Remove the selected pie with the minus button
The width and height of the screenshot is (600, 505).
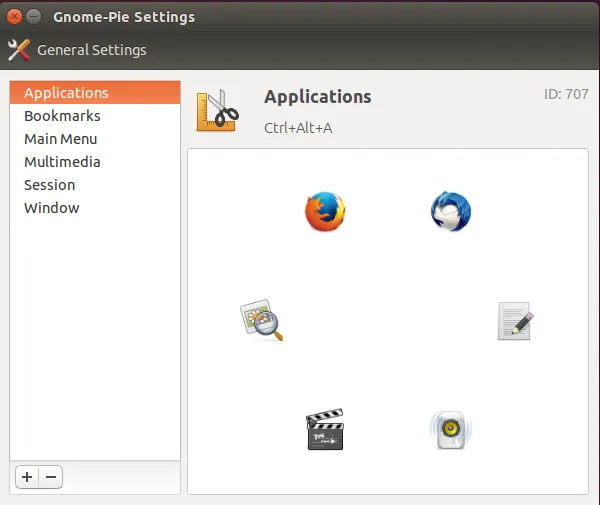click(x=51, y=477)
